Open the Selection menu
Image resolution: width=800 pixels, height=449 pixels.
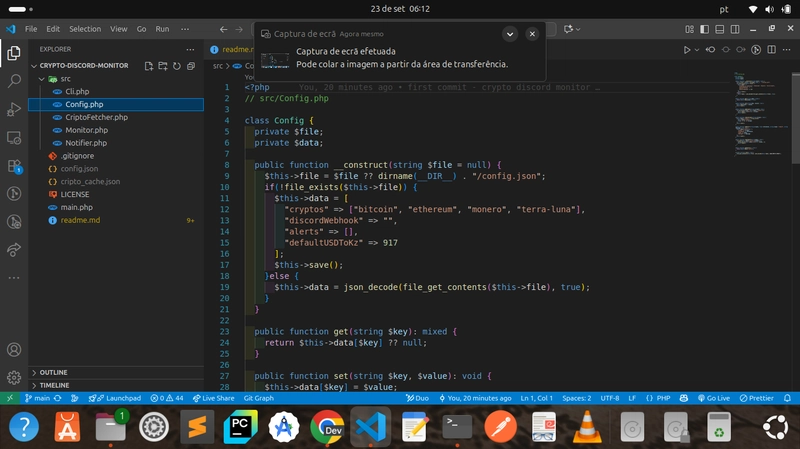[85, 30]
